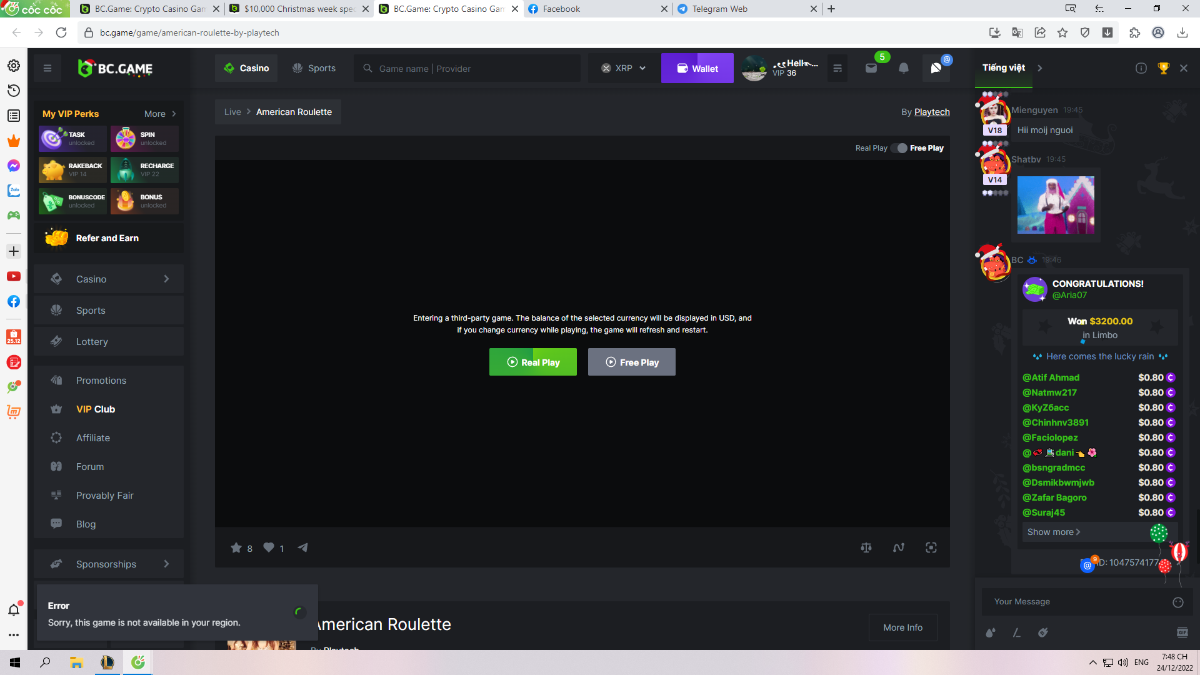Screen dimensions: 1200x675
Task: Click the More Info button
Action: (902, 628)
